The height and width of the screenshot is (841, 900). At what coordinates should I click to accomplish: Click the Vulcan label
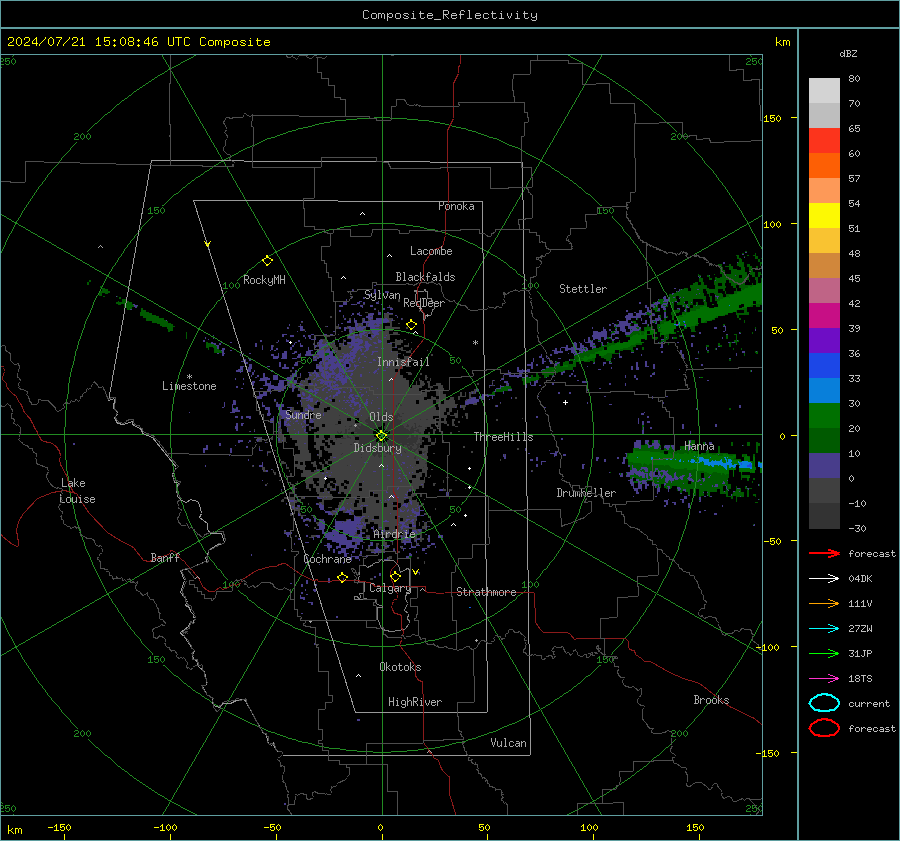coord(508,743)
